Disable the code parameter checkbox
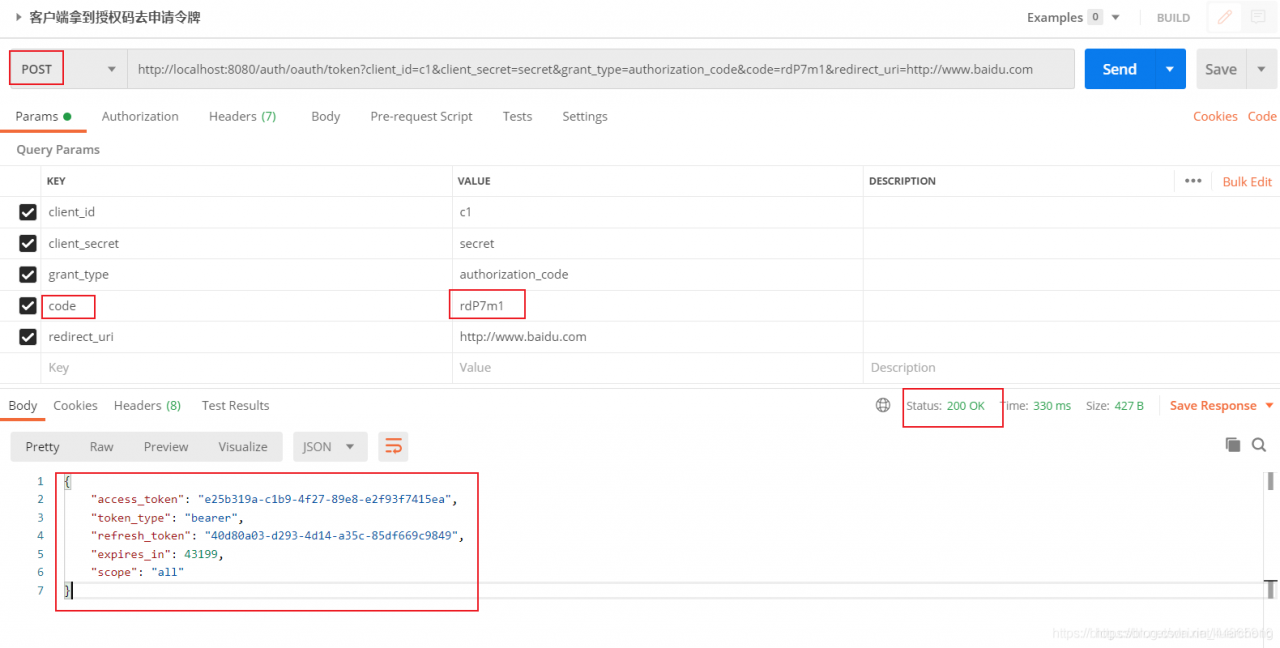Viewport: 1280px width, 648px height. click(28, 306)
